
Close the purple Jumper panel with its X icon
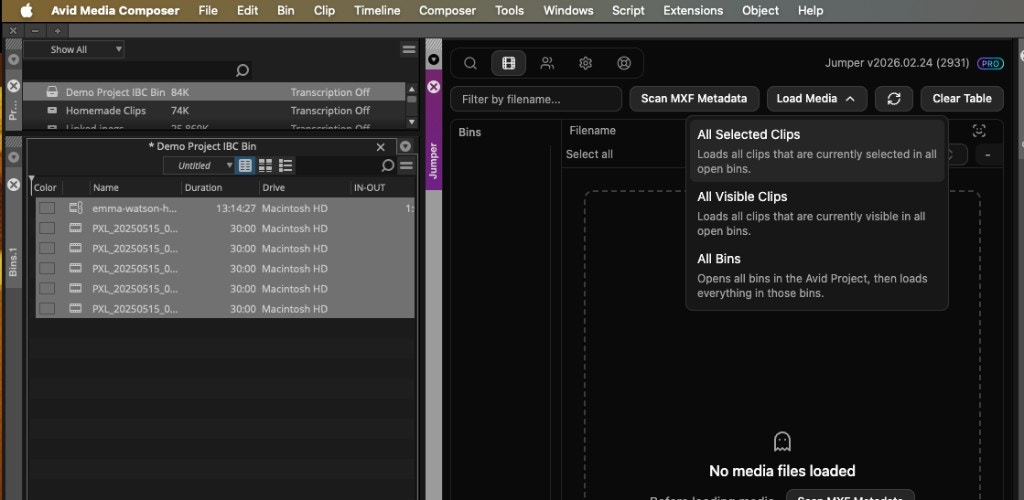[x=434, y=87]
